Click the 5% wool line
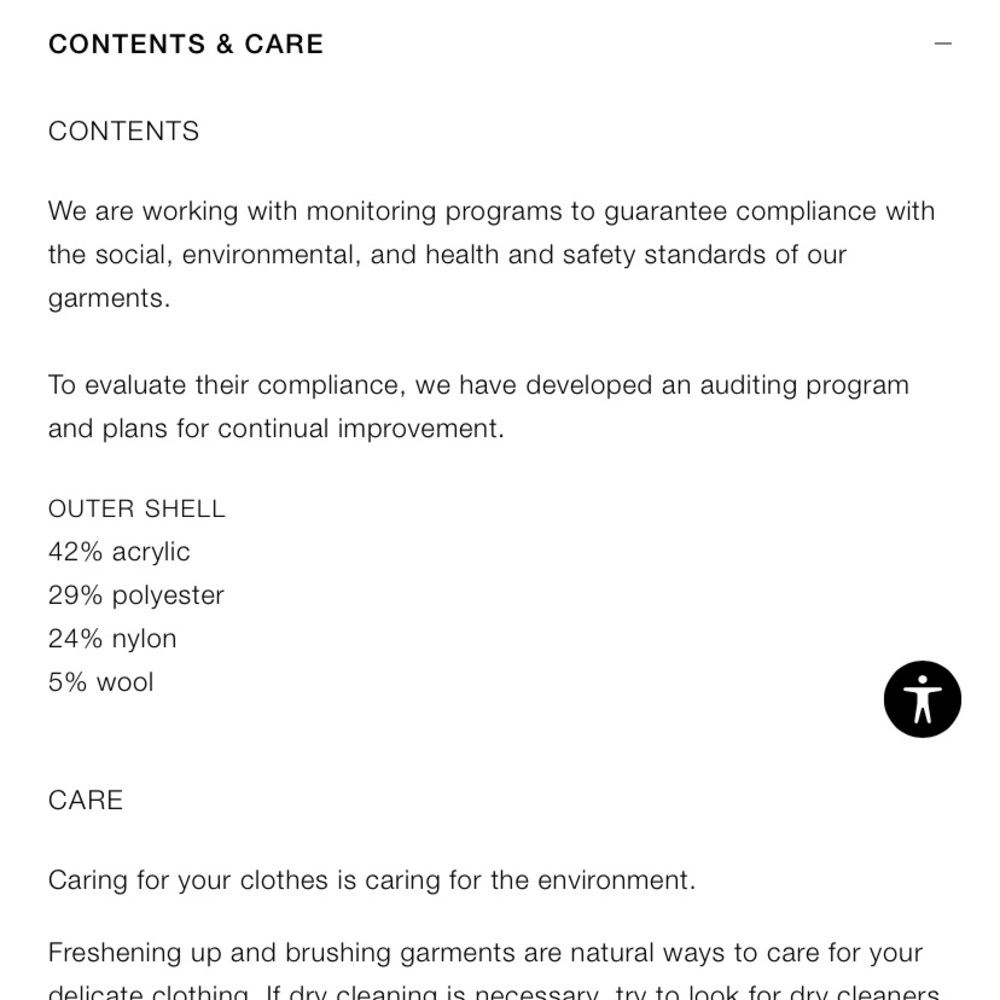Image resolution: width=1000 pixels, height=1000 pixels. pyautogui.click(x=101, y=682)
